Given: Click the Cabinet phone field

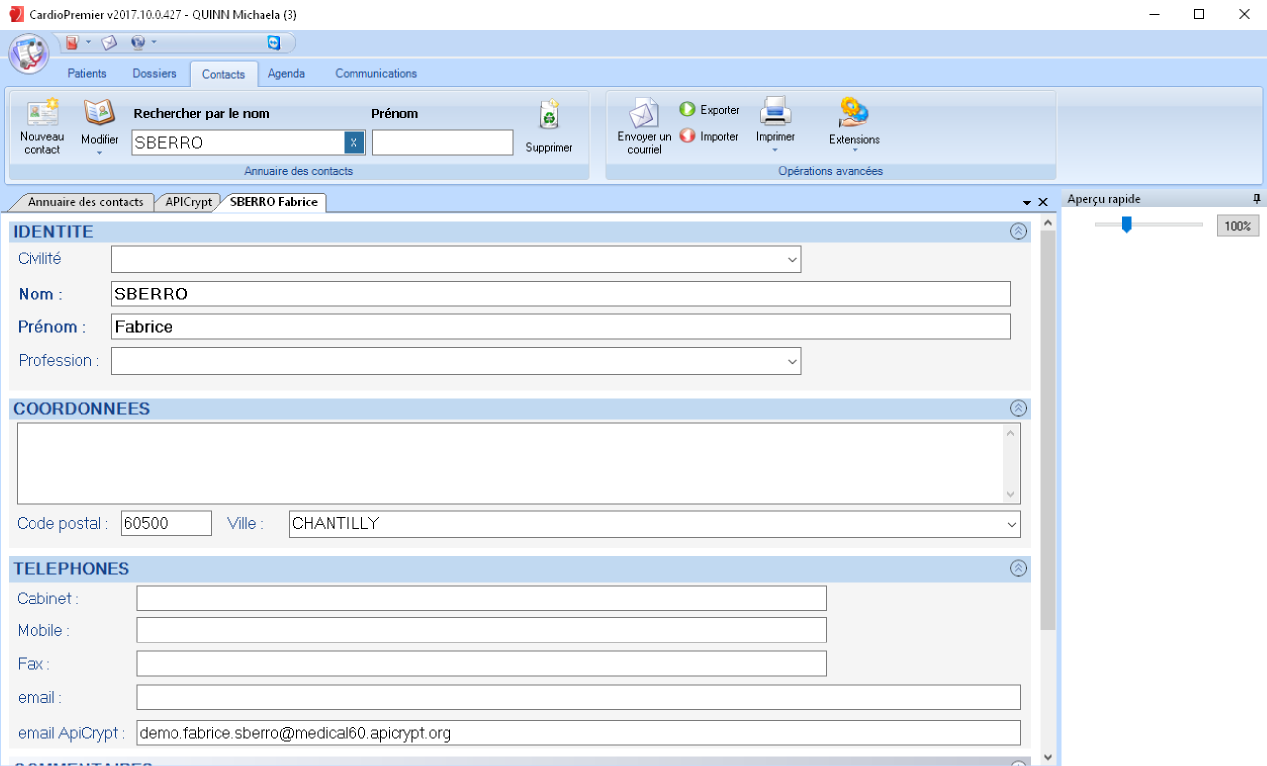Looking at the screenshot, I should click(482, 598).
